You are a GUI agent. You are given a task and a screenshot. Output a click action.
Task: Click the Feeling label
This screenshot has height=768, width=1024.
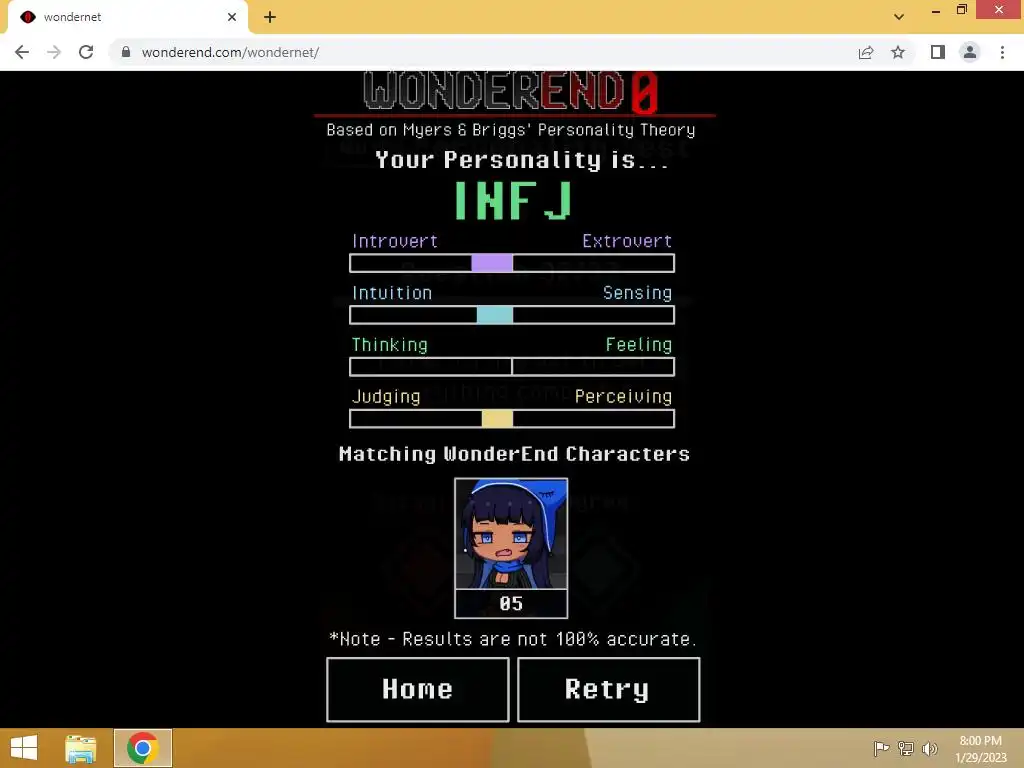[x=639, y=344]
